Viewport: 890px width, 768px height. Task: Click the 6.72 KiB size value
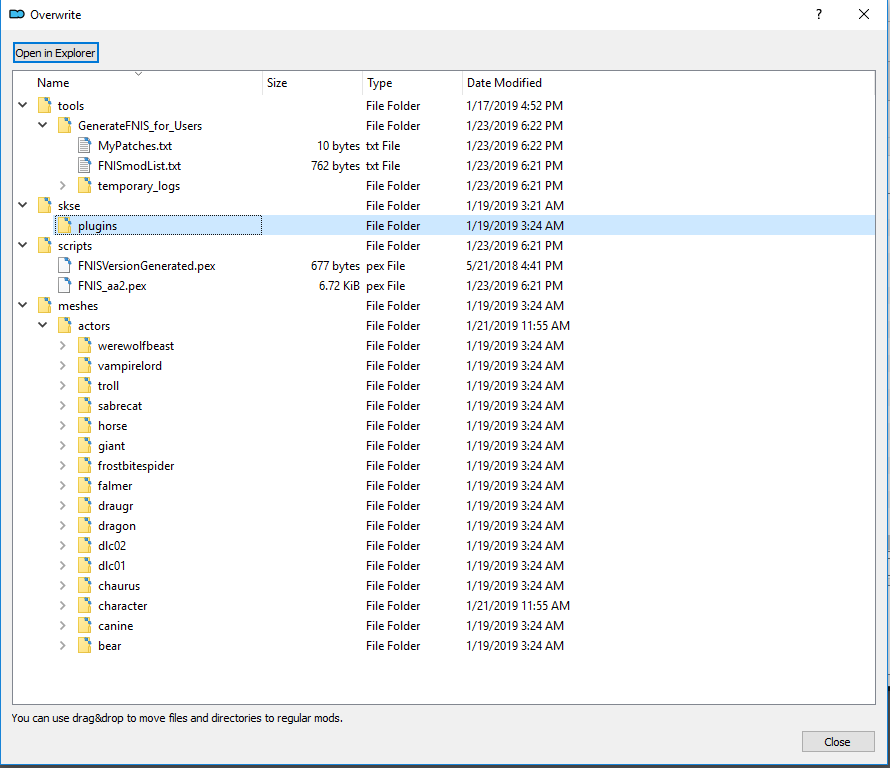point(339,286)
